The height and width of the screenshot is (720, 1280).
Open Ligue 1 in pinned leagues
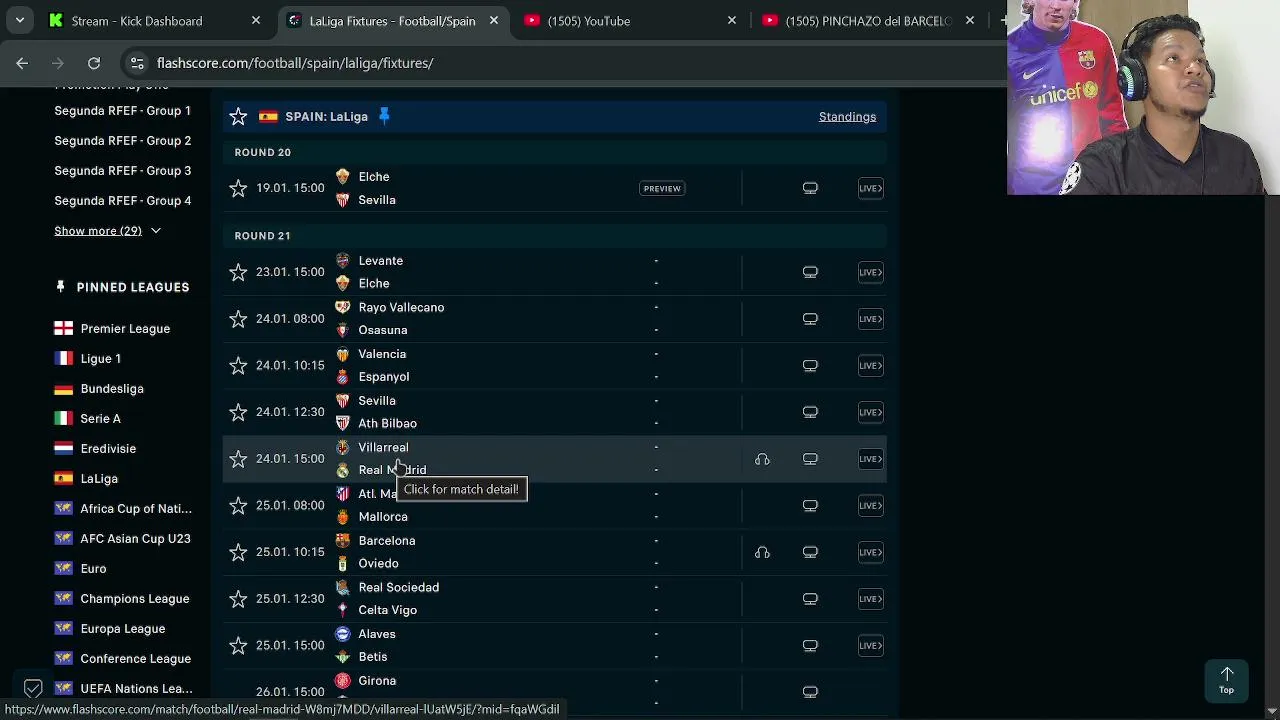tap(100, 359)
